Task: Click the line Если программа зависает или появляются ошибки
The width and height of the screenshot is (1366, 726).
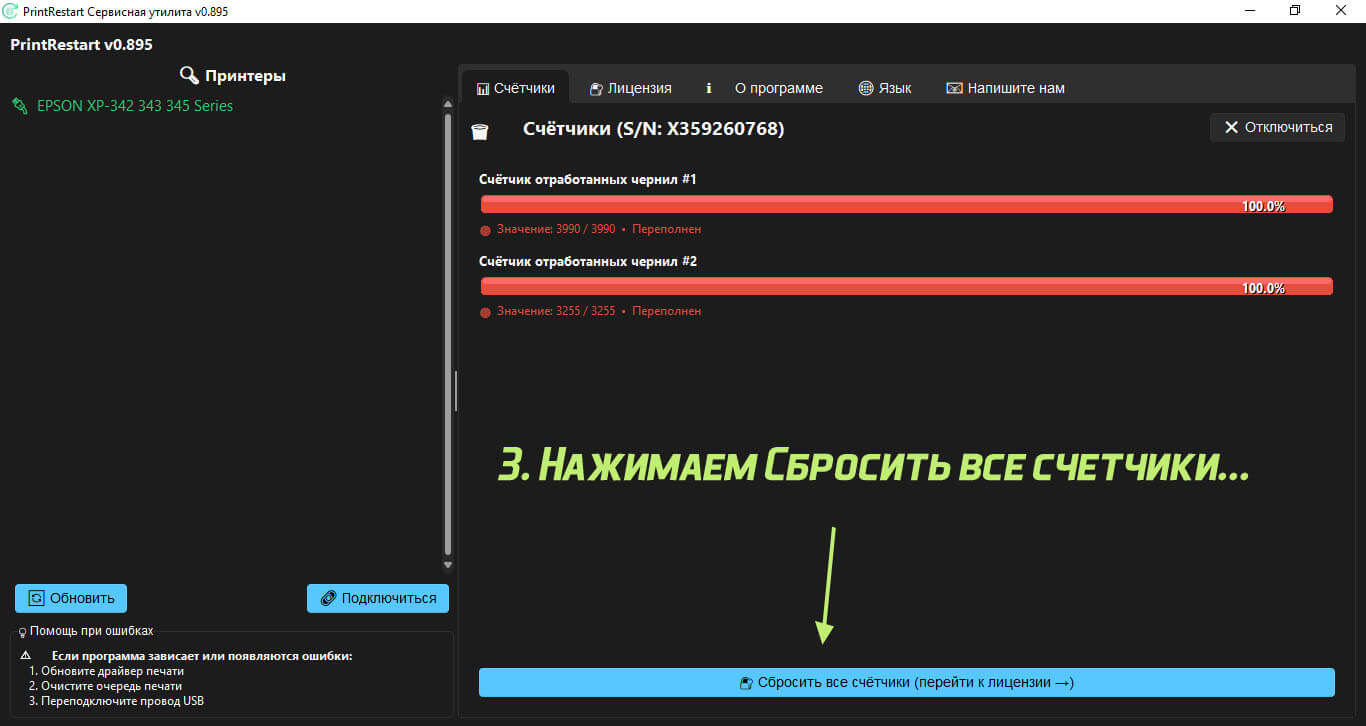Action: pyautogui.click(x=202, y=656)
